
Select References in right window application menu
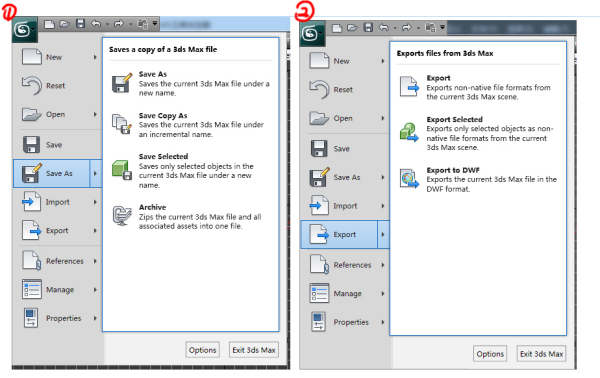[346, 265]
